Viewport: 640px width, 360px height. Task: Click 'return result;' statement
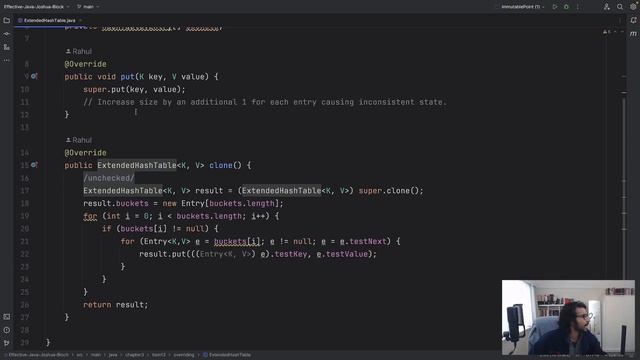pyautogui.click(x=116, y=305)
